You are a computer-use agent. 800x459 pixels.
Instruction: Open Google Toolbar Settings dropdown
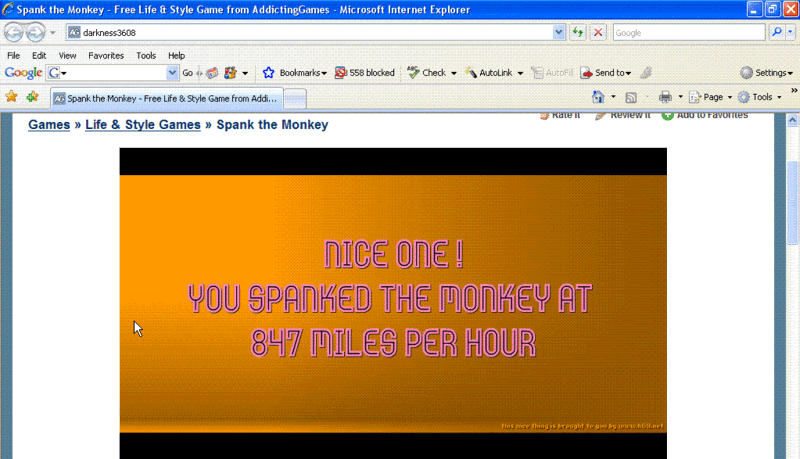point(767,73)
